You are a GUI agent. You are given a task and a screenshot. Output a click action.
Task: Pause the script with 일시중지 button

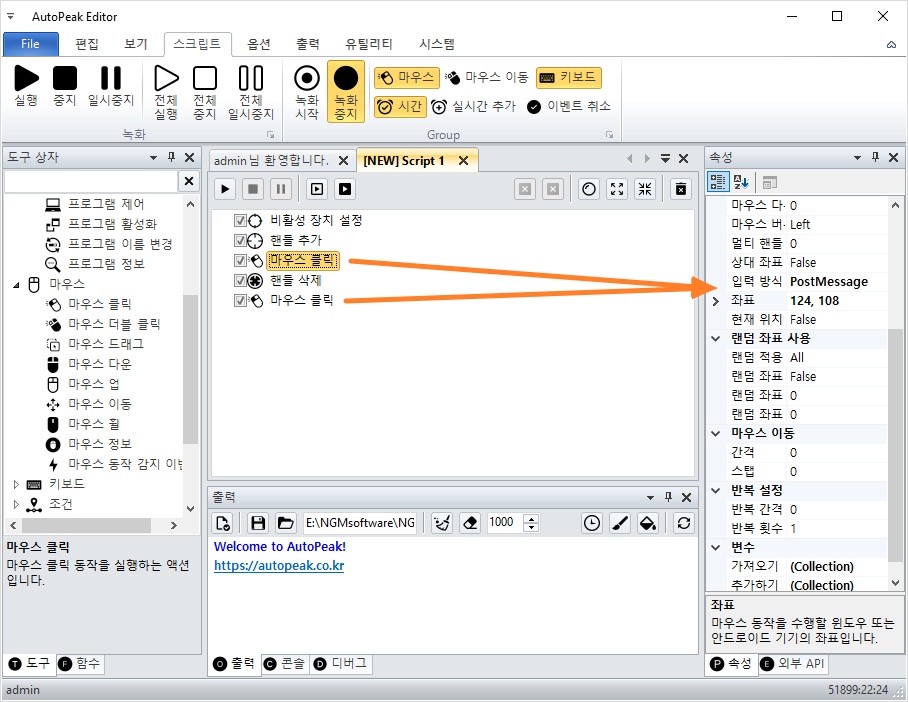point(111,86)
